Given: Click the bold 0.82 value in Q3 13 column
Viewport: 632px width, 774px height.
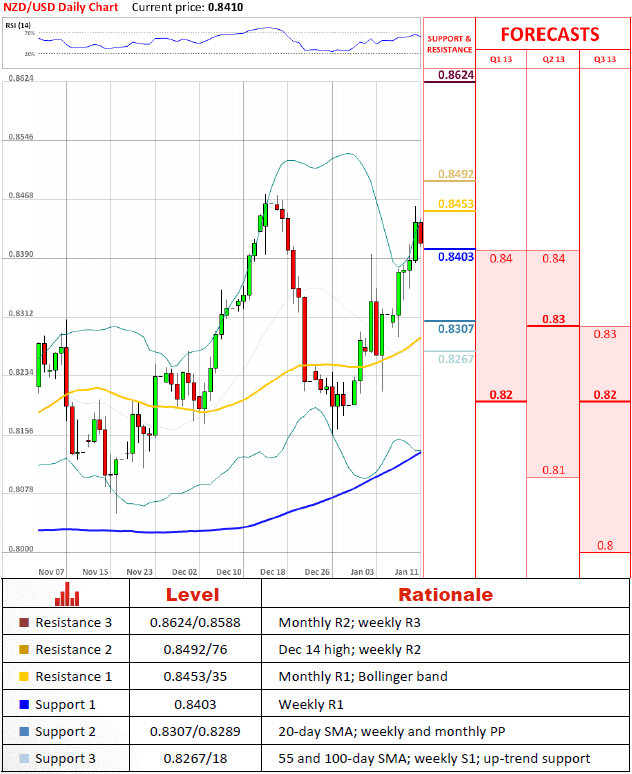Looking at the screenshot, I should pos(605,395).
